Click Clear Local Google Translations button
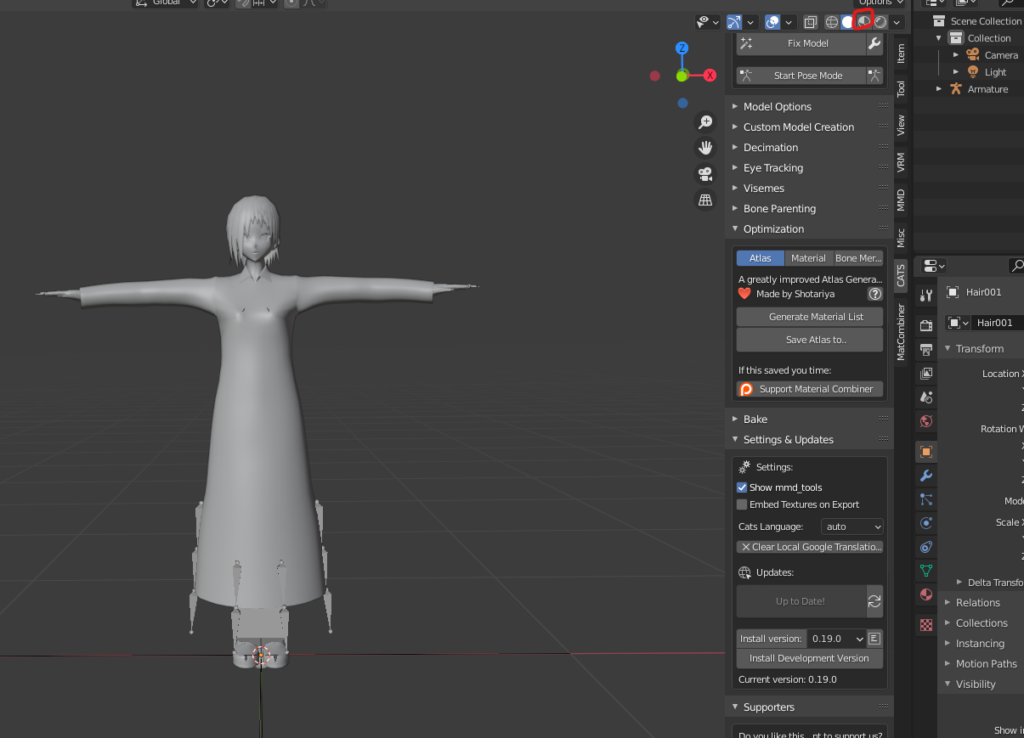Viewport: 1024px width, 738px height. [810, 547]
